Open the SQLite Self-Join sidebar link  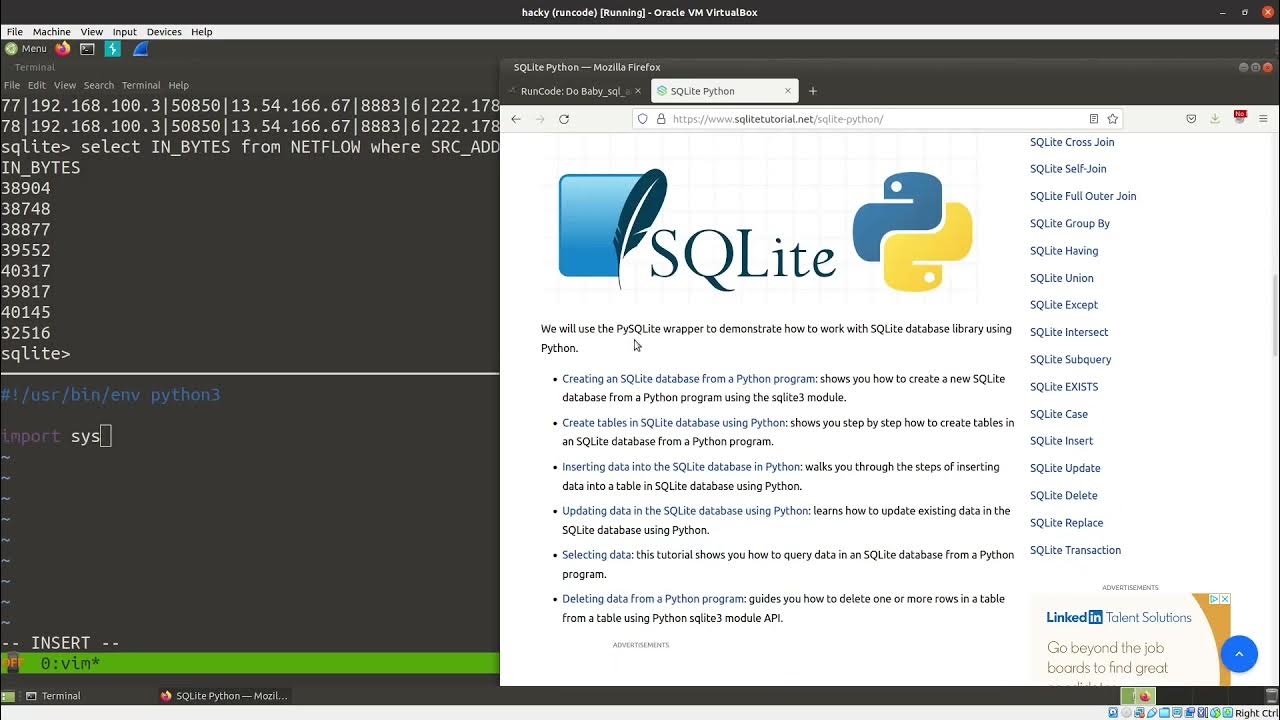pyautogui.click(x=1068, y=169)
